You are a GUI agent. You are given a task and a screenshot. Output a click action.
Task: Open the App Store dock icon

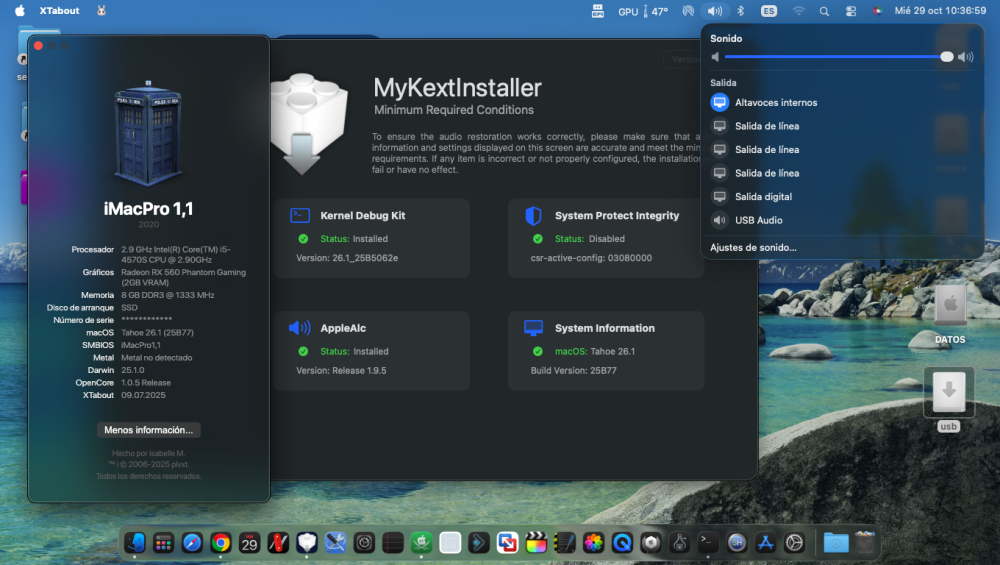tap(765, 543)
